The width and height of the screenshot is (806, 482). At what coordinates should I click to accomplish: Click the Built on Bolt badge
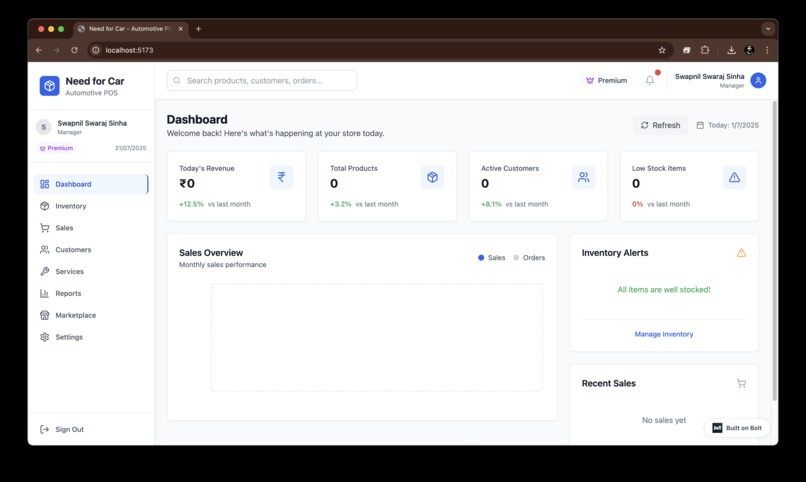pyautogui.click(x=737, y=428)
